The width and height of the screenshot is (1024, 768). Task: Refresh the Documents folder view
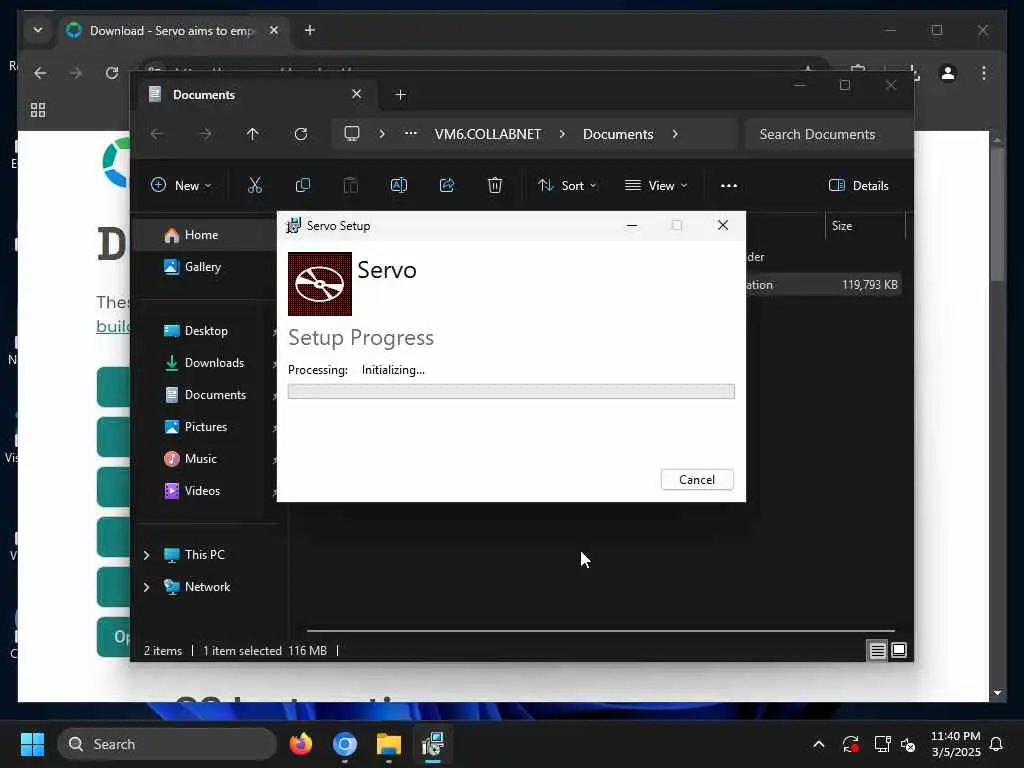[x=301, y=134]
